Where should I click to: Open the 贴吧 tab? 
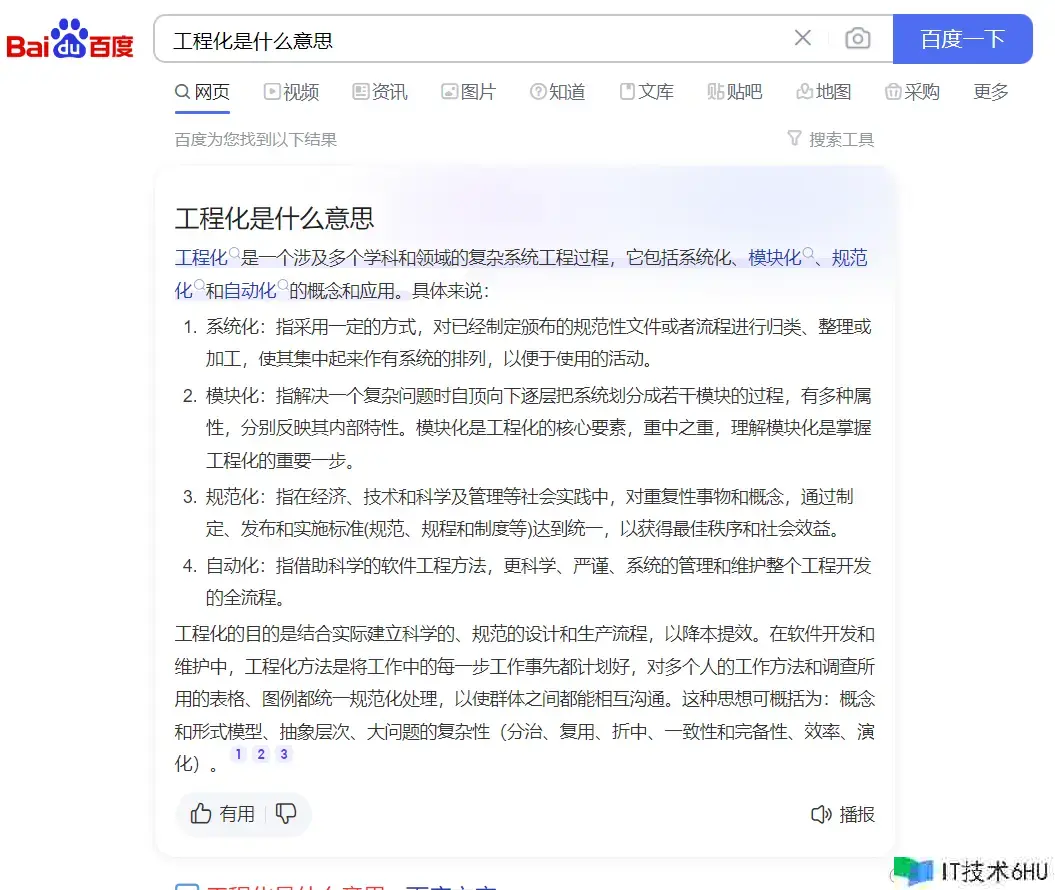734,92
